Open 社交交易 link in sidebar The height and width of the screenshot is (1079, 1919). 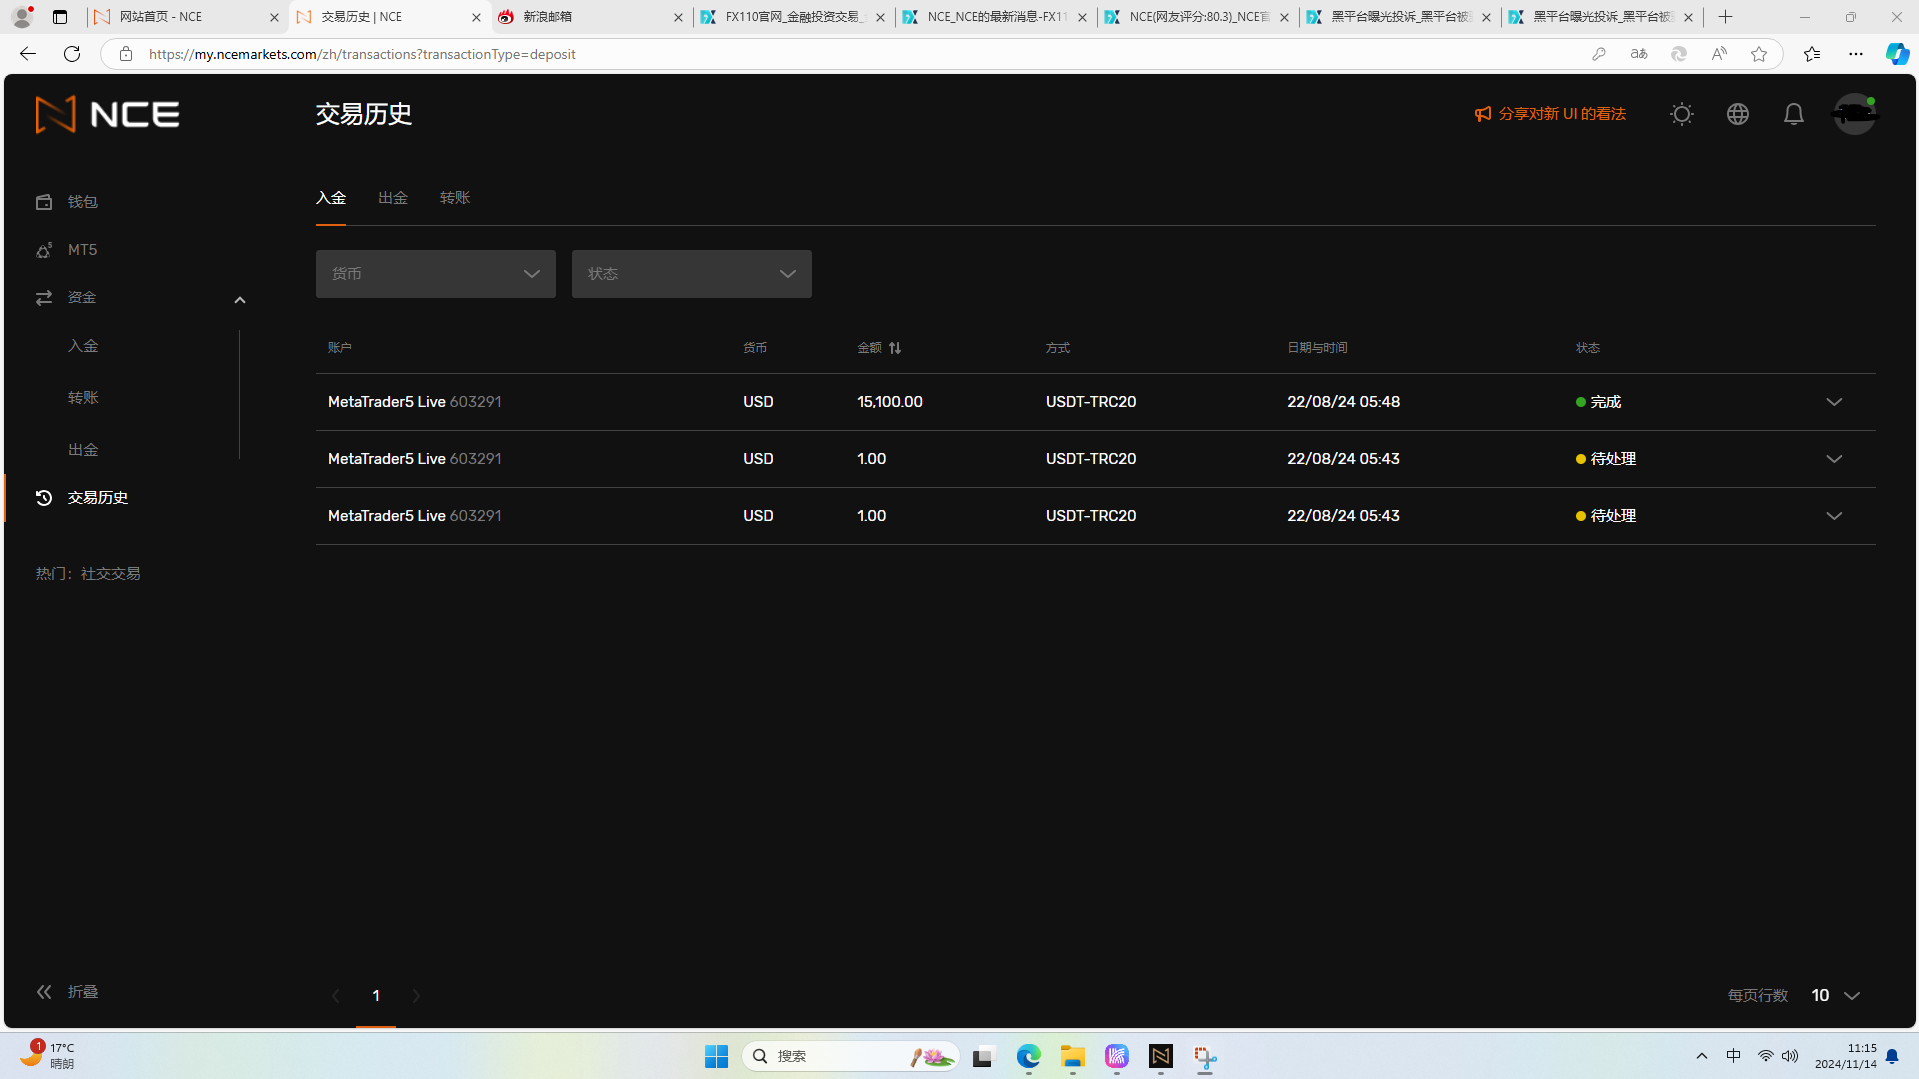click(x=110, y=574)
